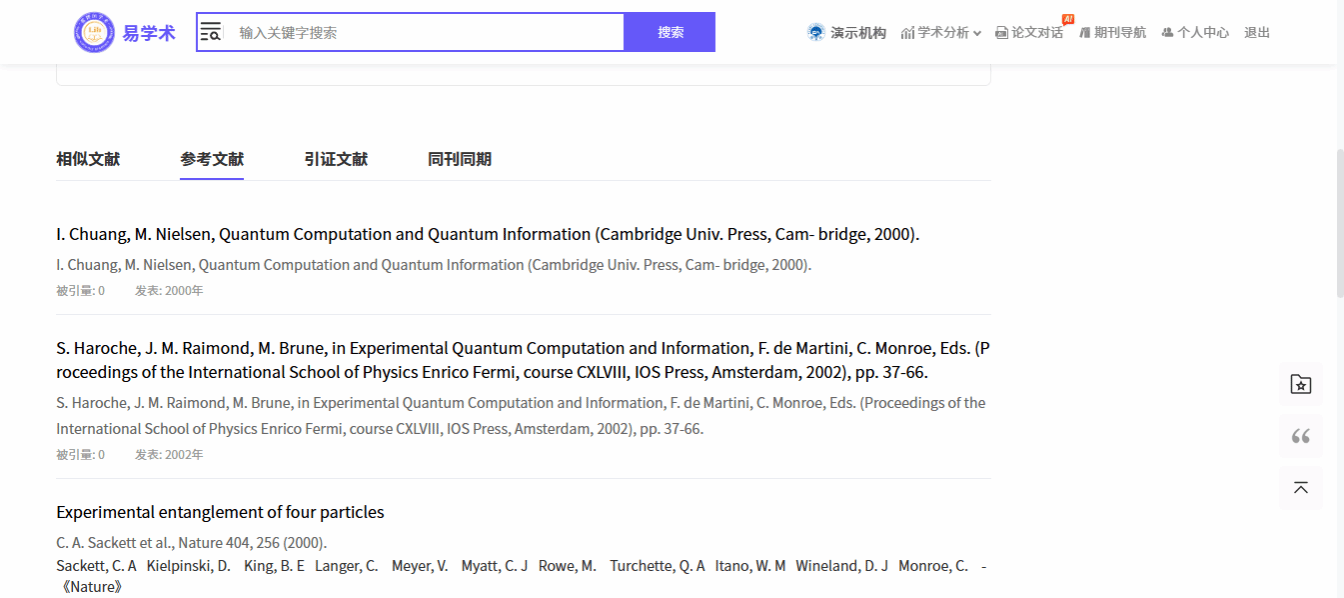1344x598 pixels.
Task: Open the 同刊同期 tab
Action: [460, 159]
